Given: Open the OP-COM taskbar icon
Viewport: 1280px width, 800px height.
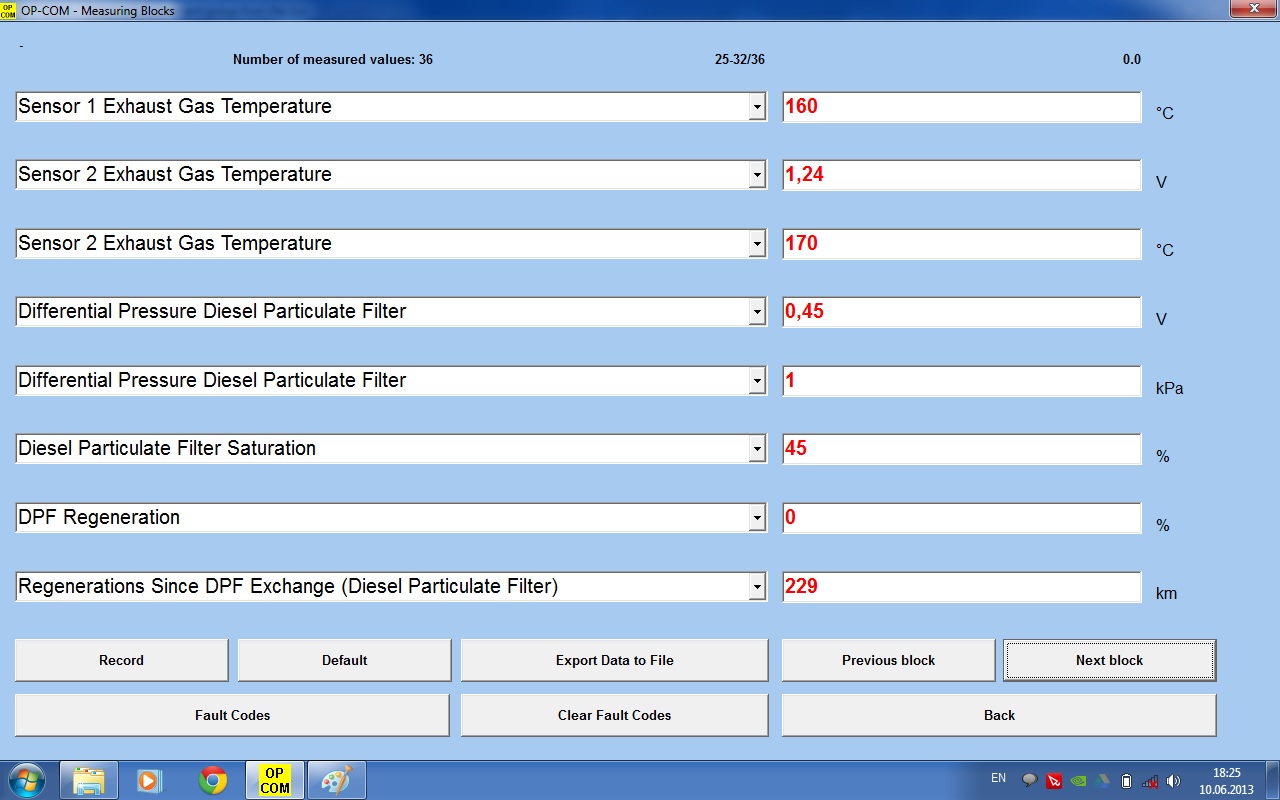Looking at the screenshot, I should pyautogui.click(x=275, y=780).
